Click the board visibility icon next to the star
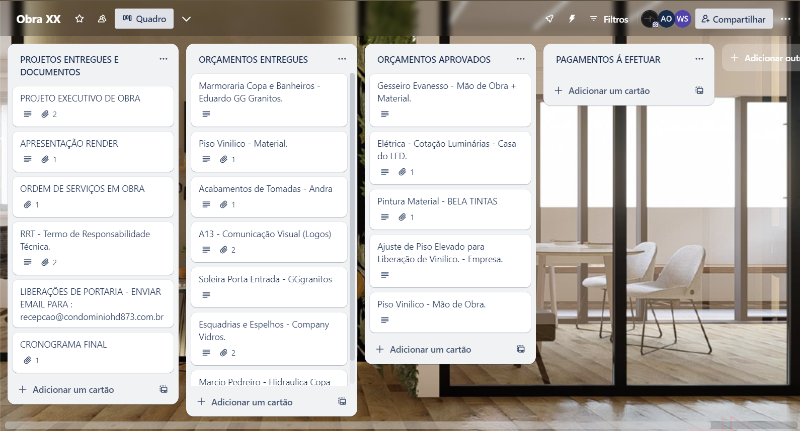Viewport: 800px width, 431px height. tap(102, 19)
